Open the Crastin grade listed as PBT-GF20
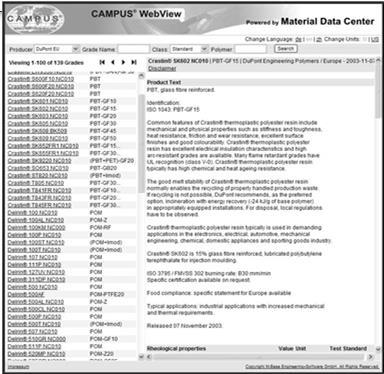 pyautogui.click(x=38, y=116)
